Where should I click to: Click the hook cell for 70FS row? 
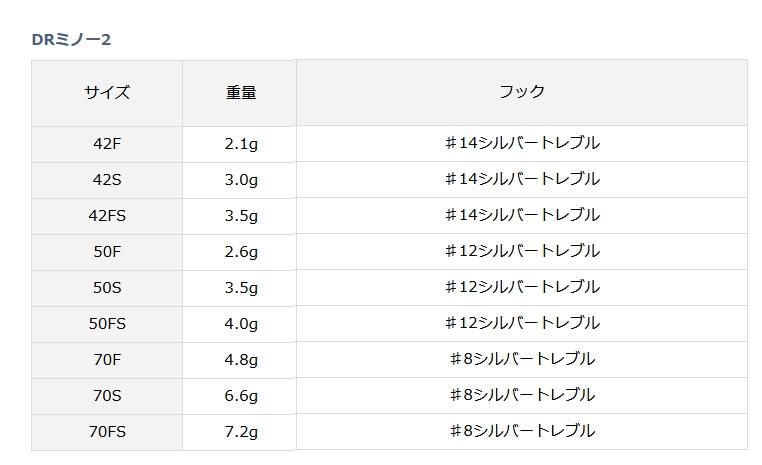[522, 431]
